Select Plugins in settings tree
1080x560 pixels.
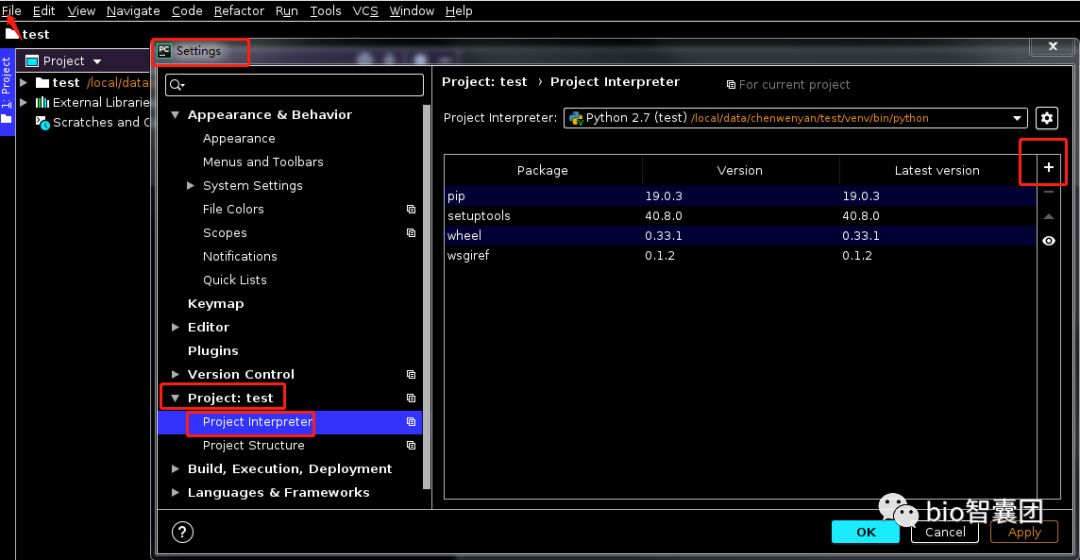pos(213,351)
